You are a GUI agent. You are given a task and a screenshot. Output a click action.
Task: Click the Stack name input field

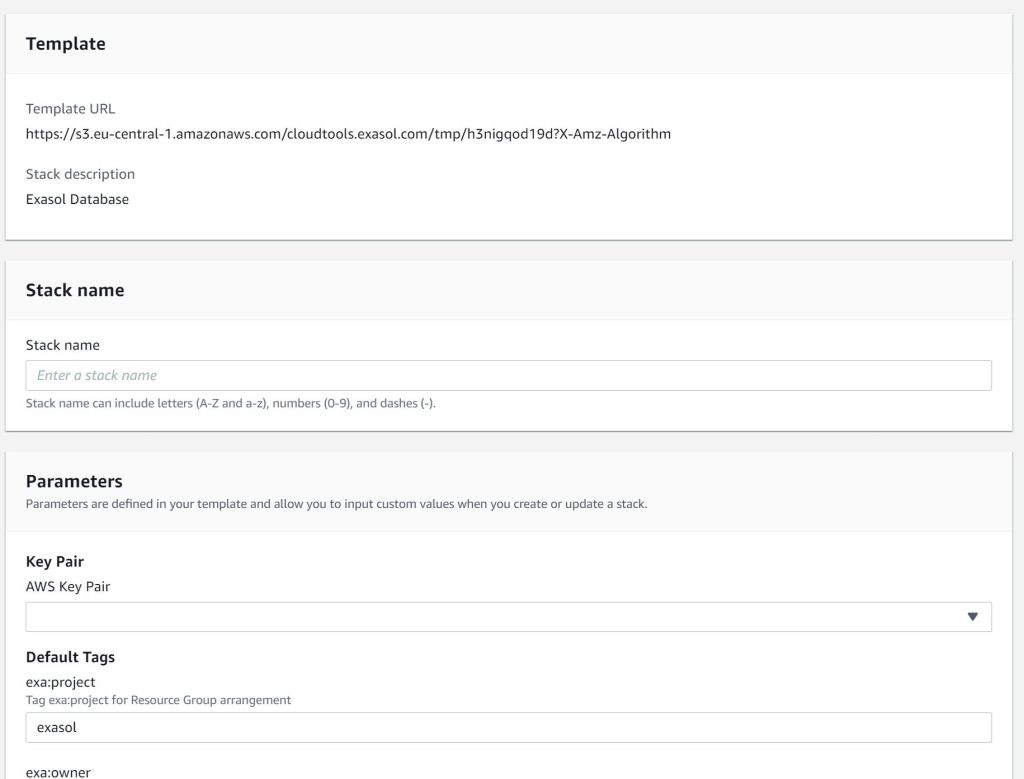point(508,375)
